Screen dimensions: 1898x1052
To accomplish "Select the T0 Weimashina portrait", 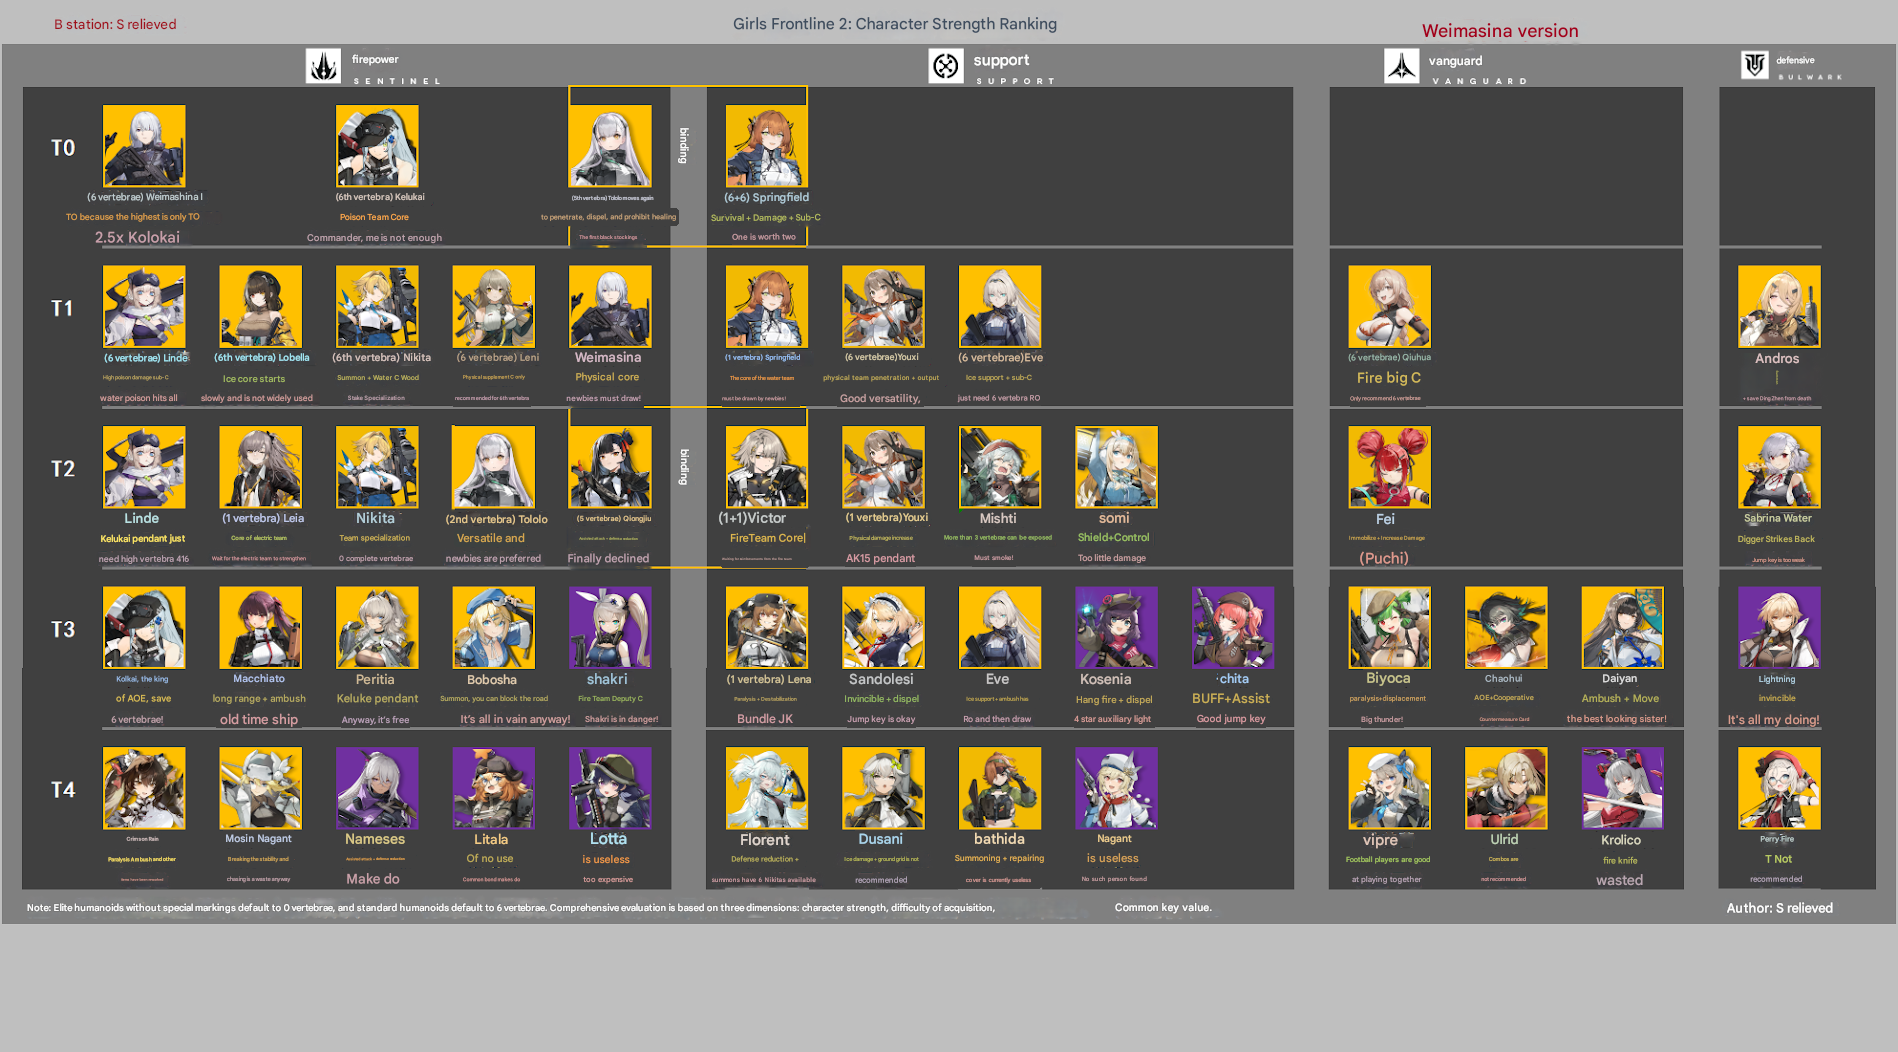I will coord(144,146).
